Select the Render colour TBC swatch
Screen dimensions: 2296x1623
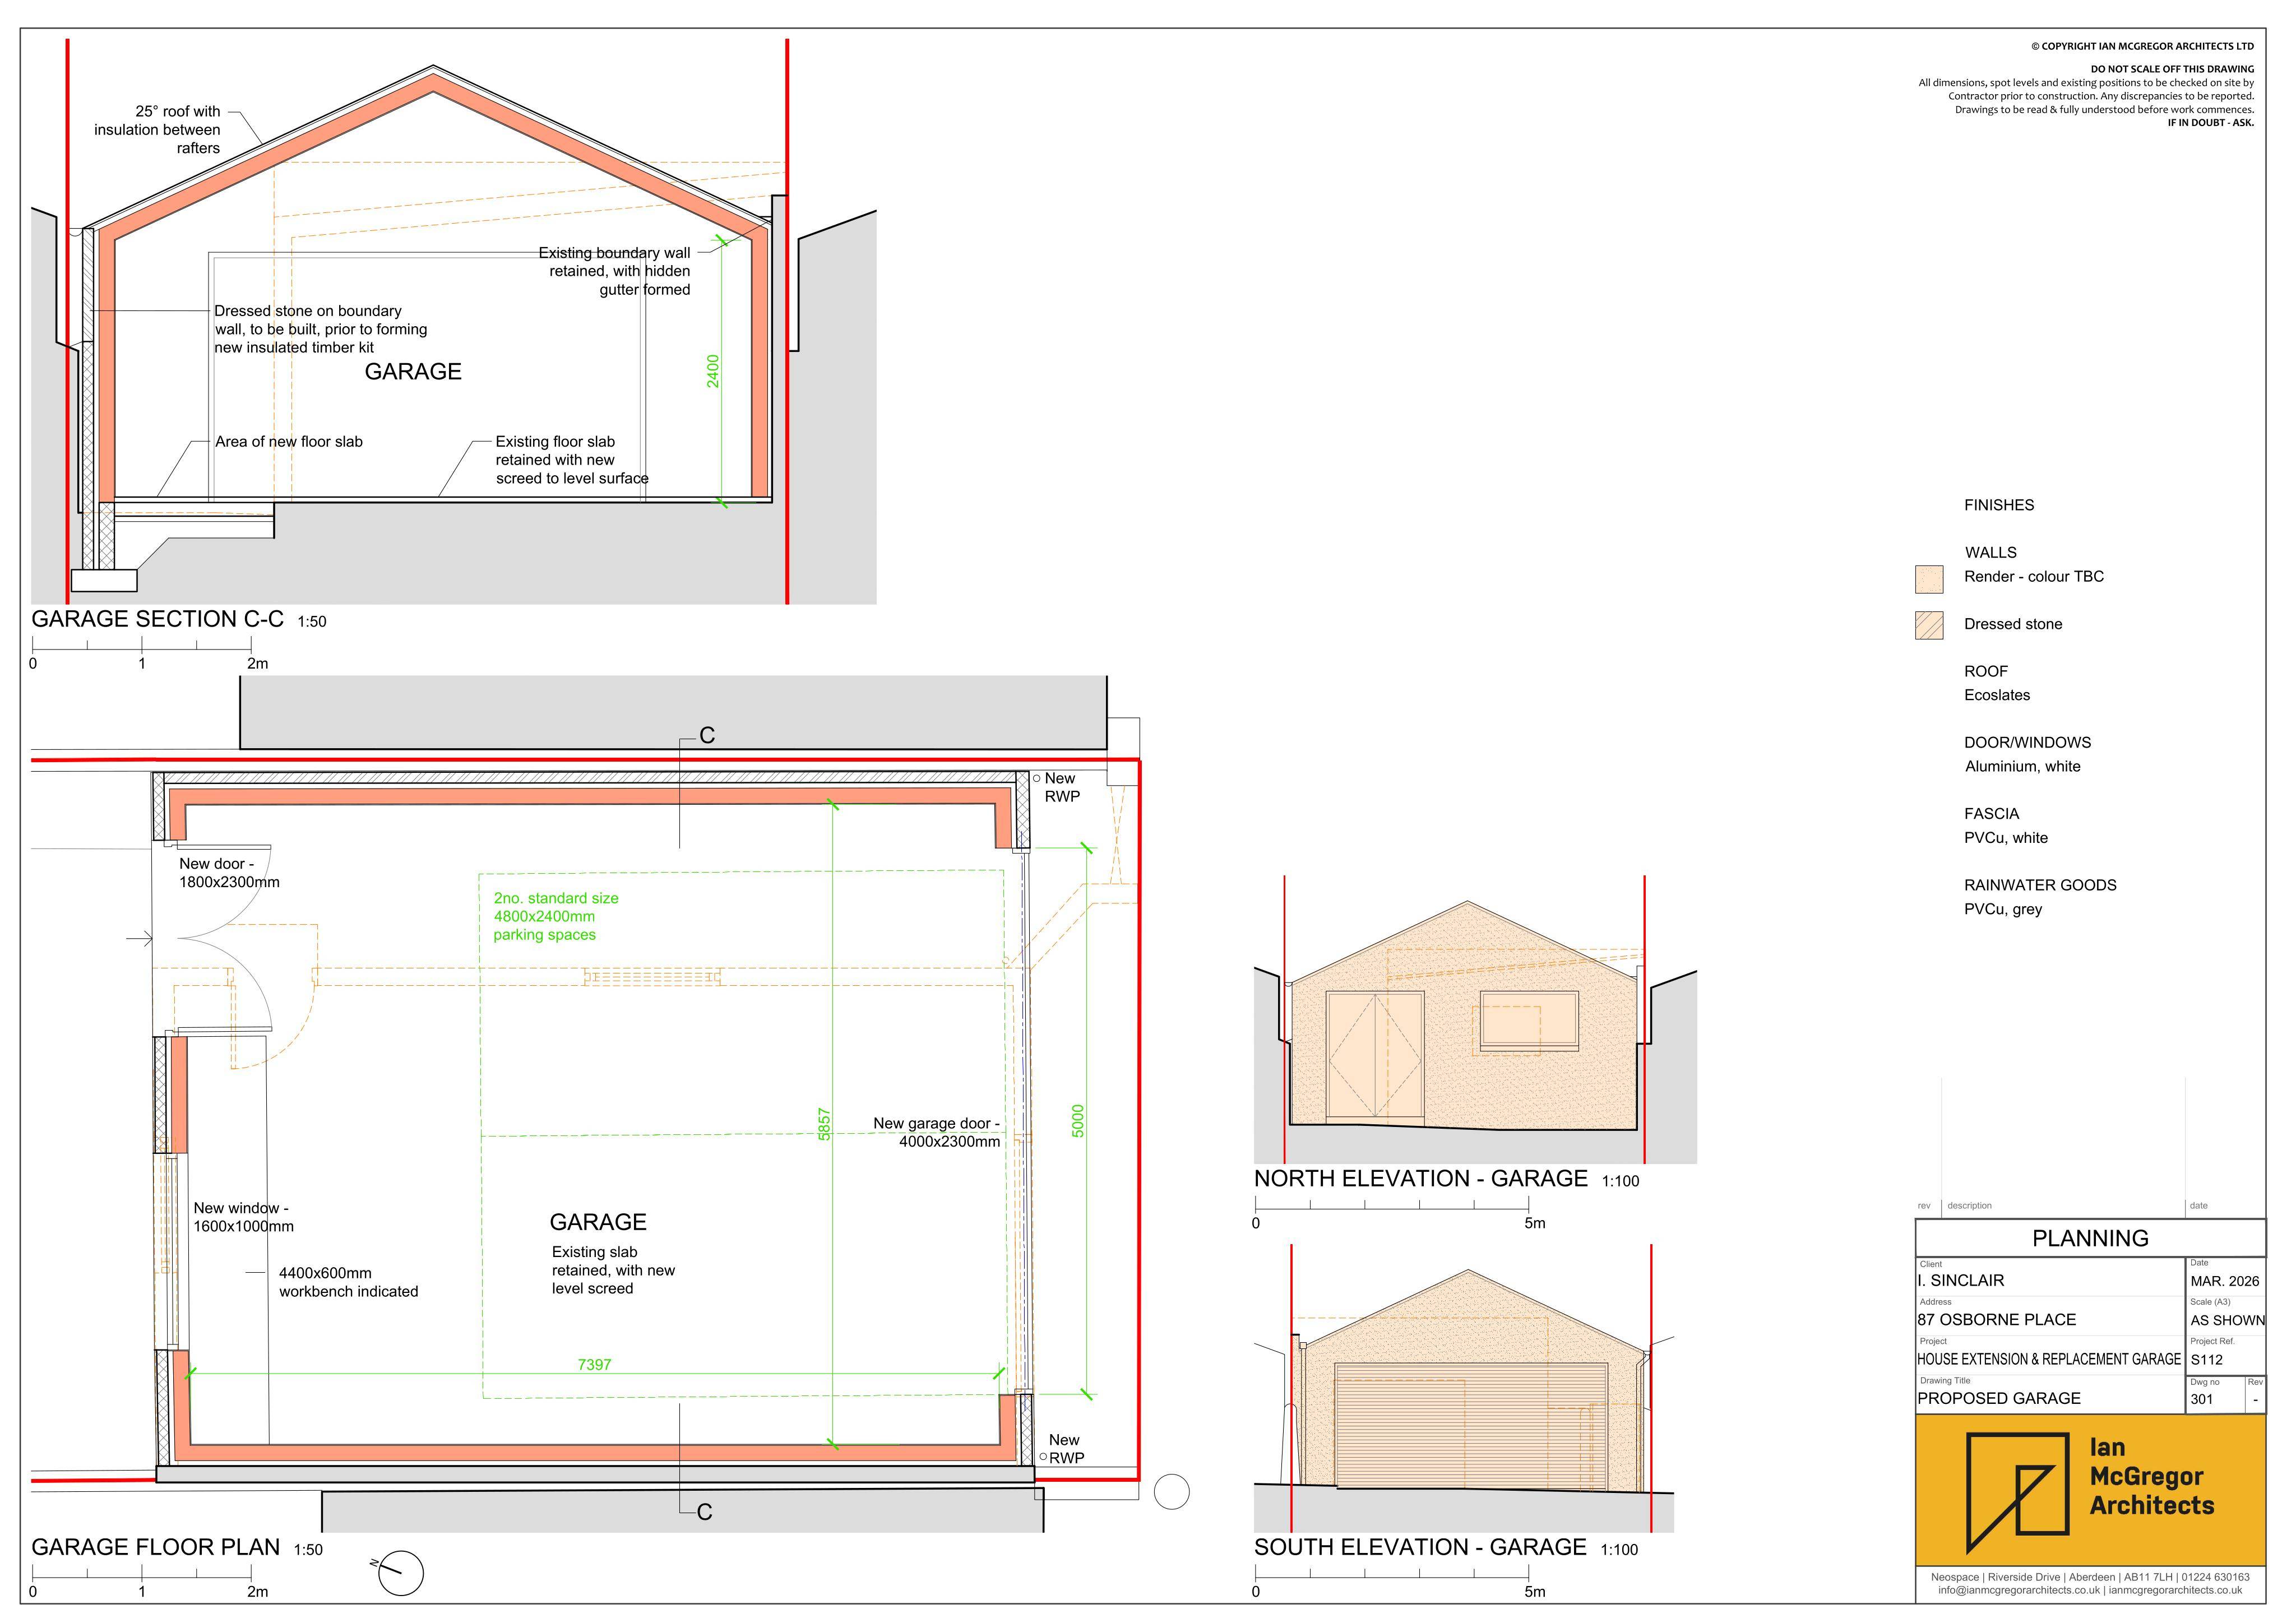pos(1929,579)
